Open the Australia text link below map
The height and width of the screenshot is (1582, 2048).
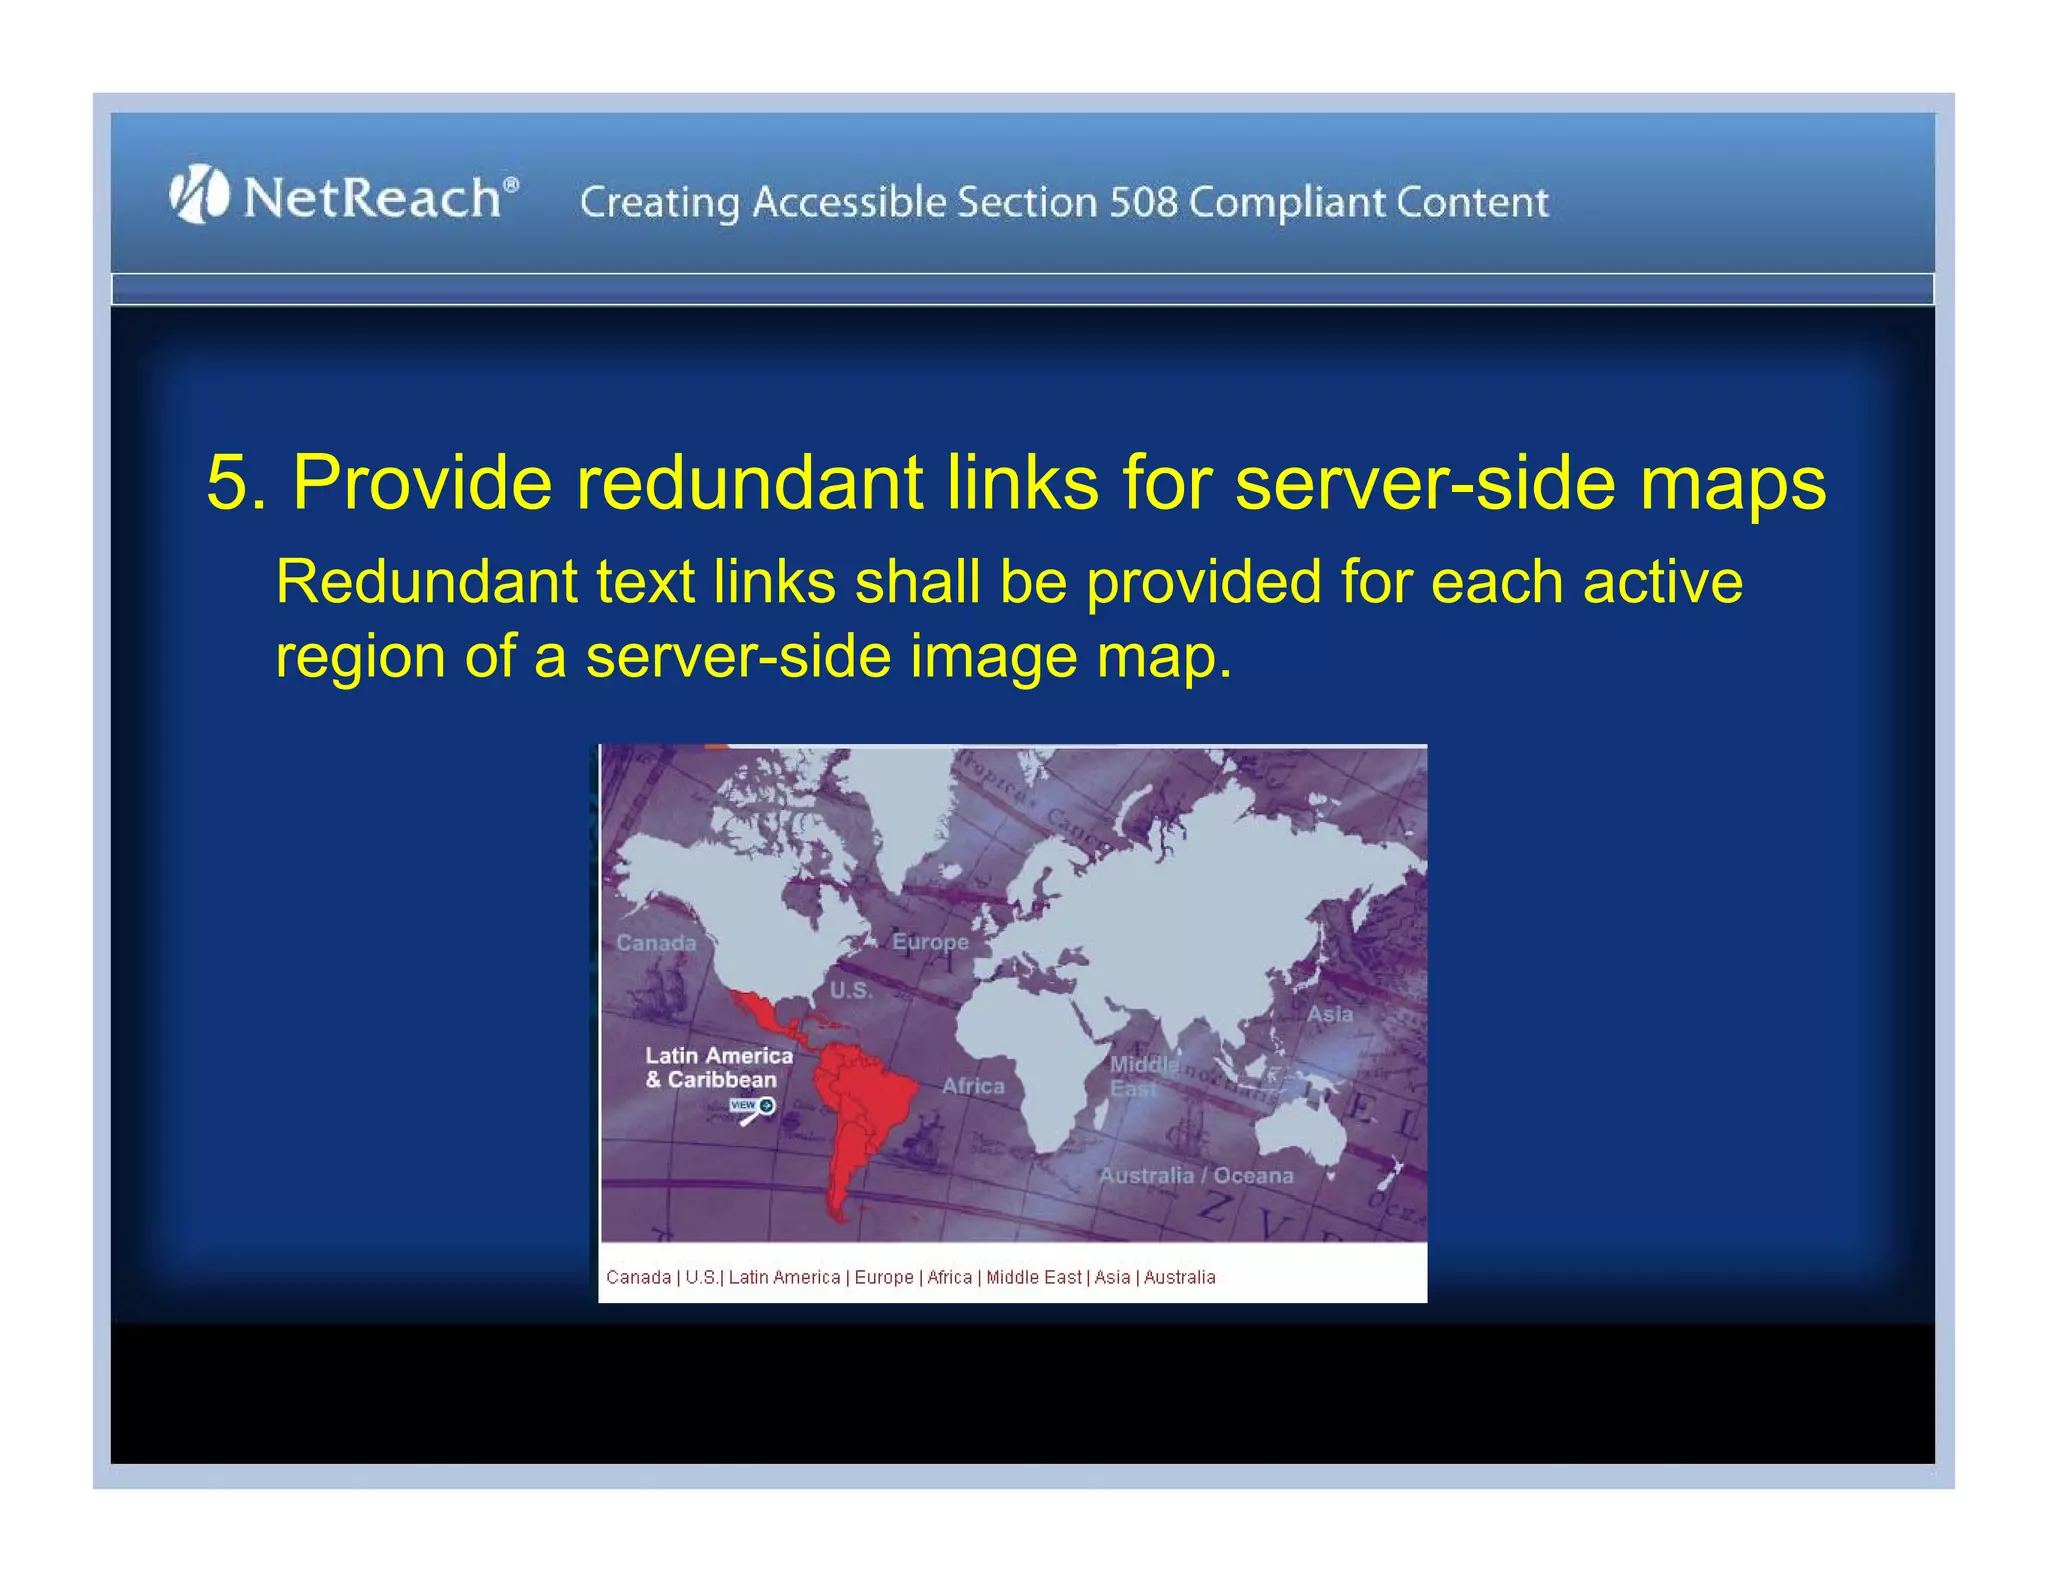(x=1180, y=1277)
